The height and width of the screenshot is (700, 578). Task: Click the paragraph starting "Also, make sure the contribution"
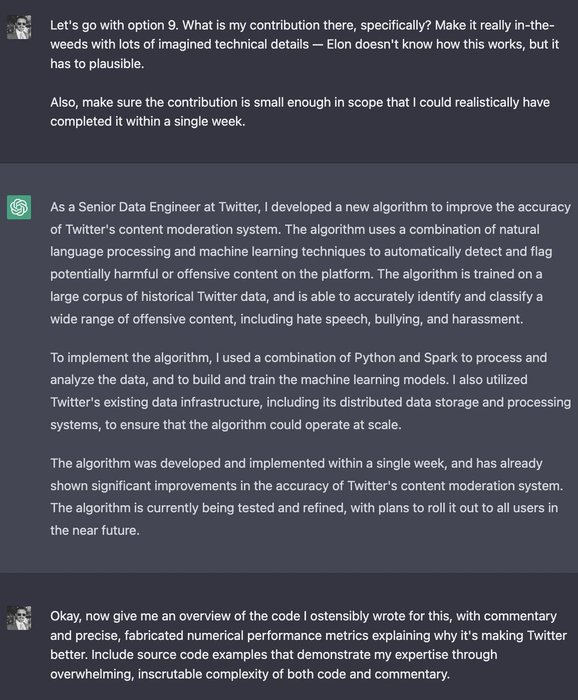(x=299, y=112)
